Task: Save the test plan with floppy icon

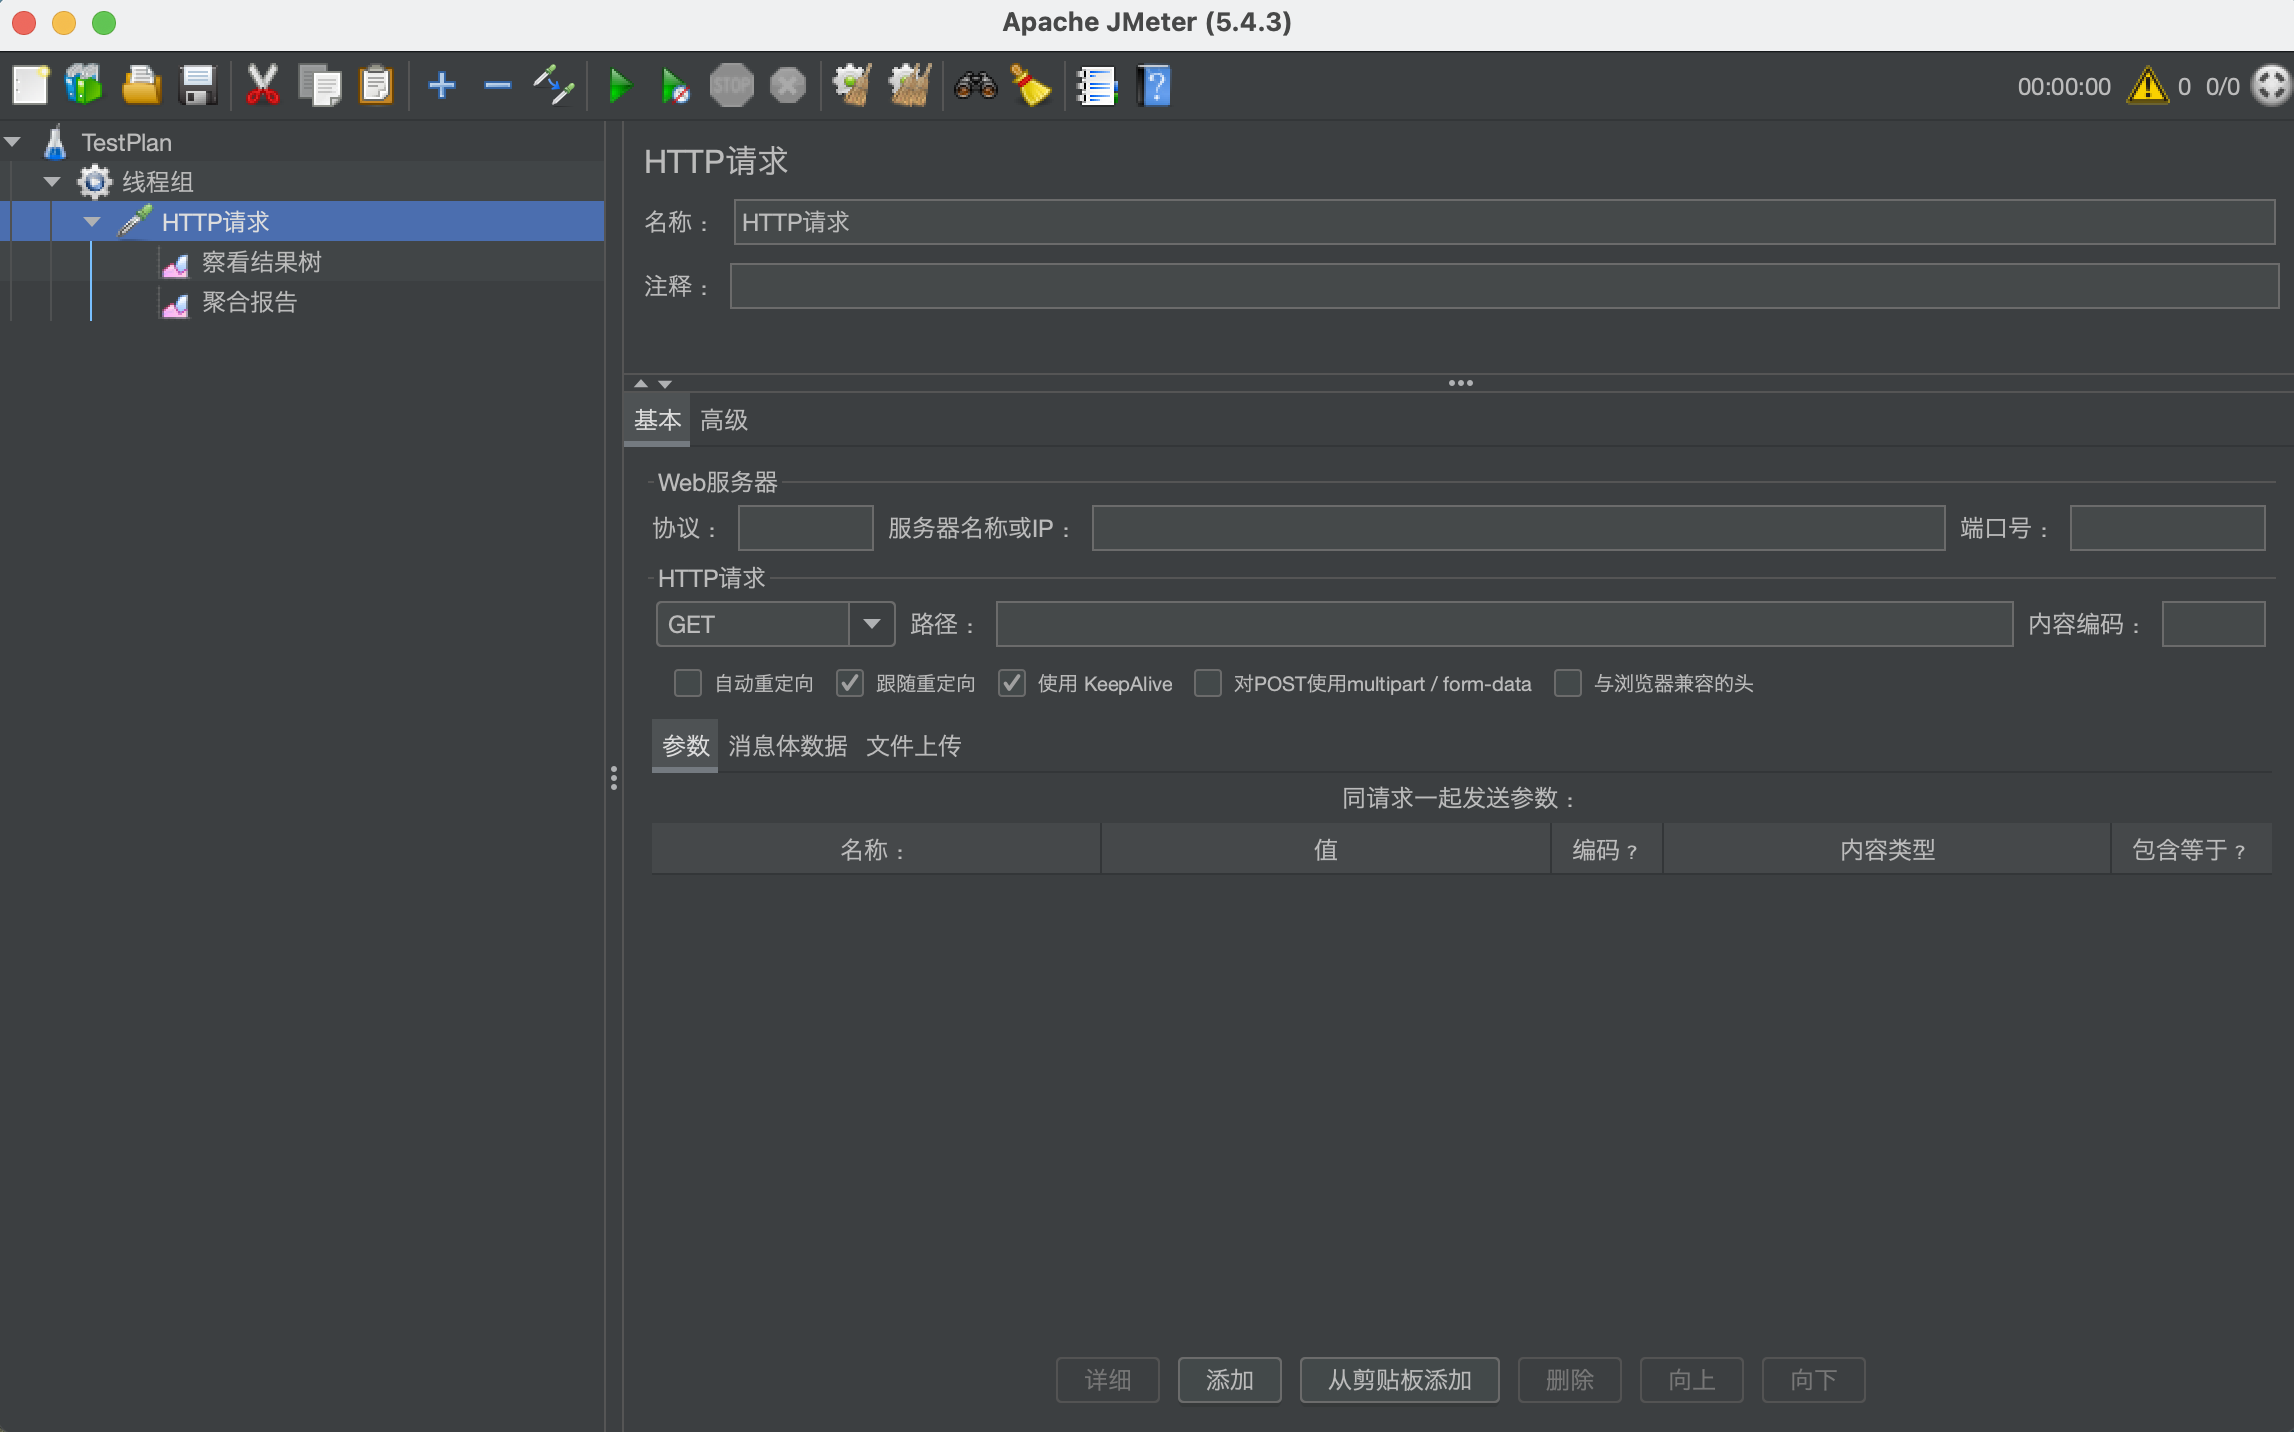Action: [x=198, y=86]
